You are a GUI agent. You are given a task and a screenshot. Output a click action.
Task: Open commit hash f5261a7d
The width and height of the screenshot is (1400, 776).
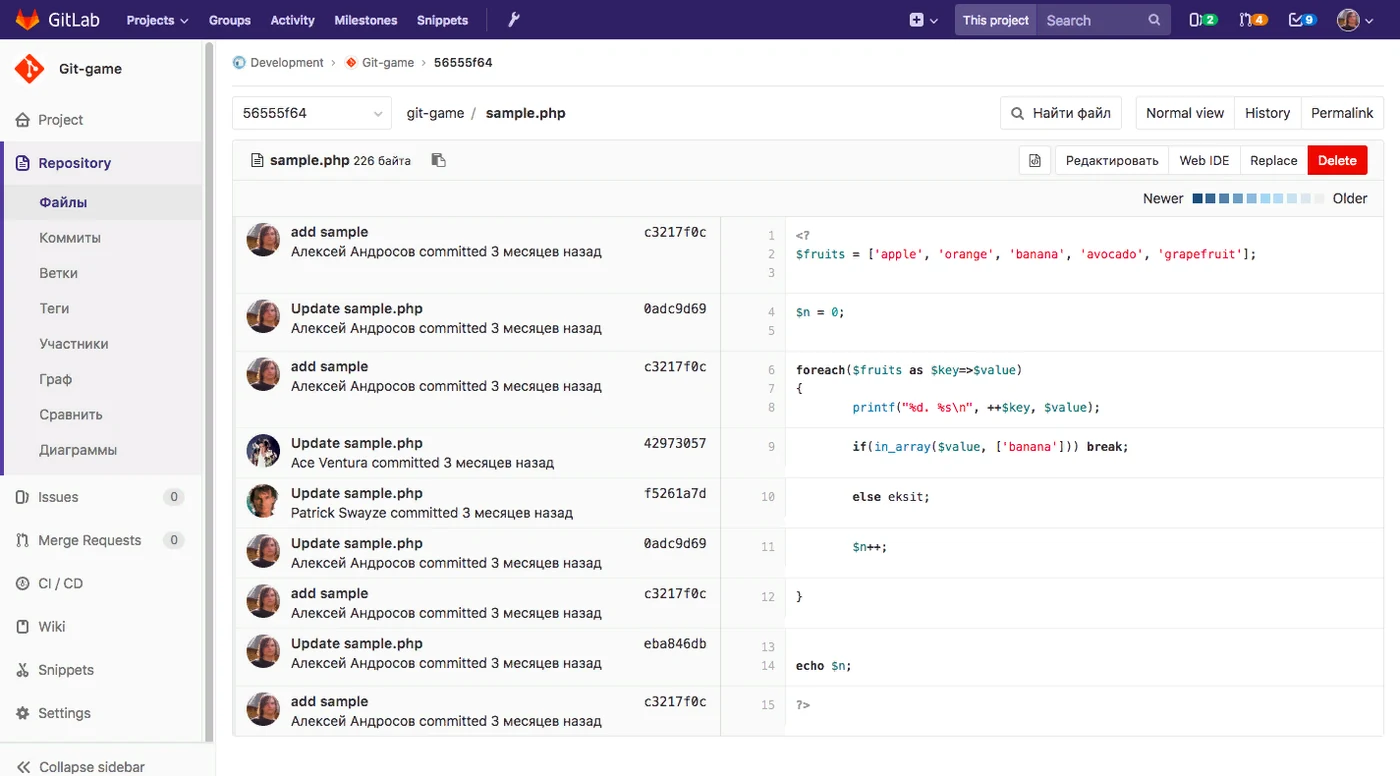pos(675,493)
